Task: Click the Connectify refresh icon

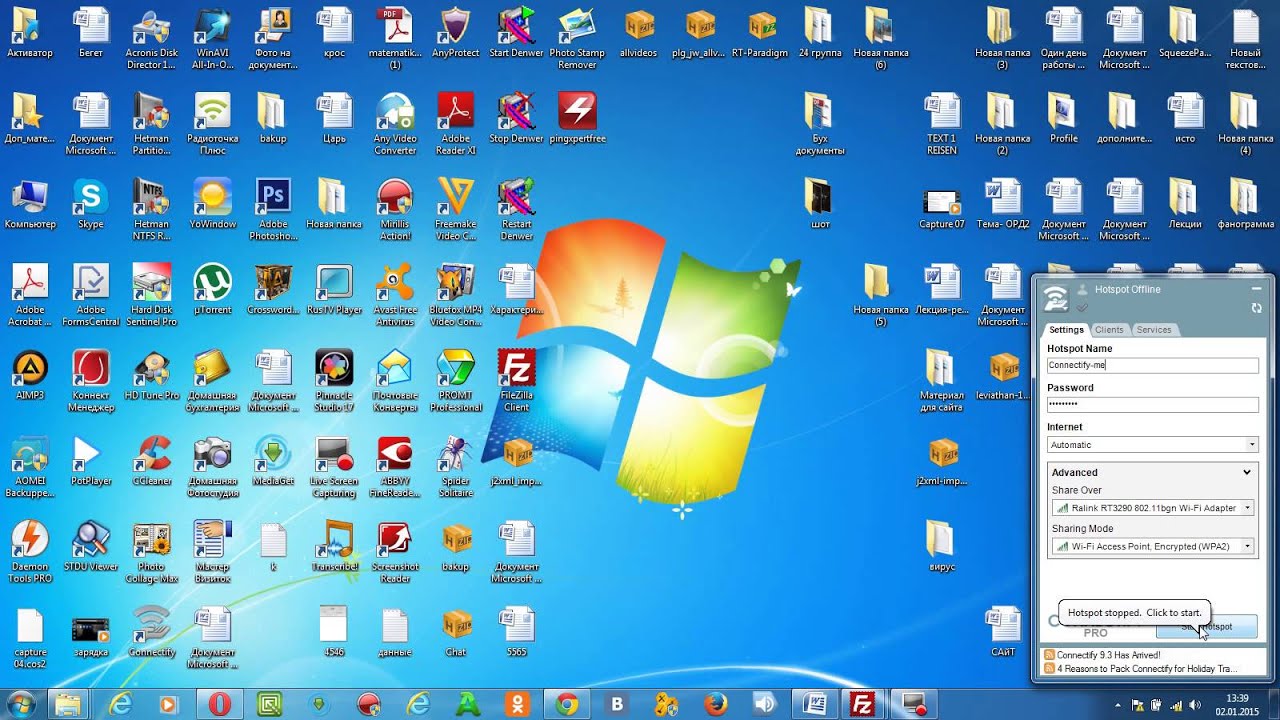Action: 1256,308
